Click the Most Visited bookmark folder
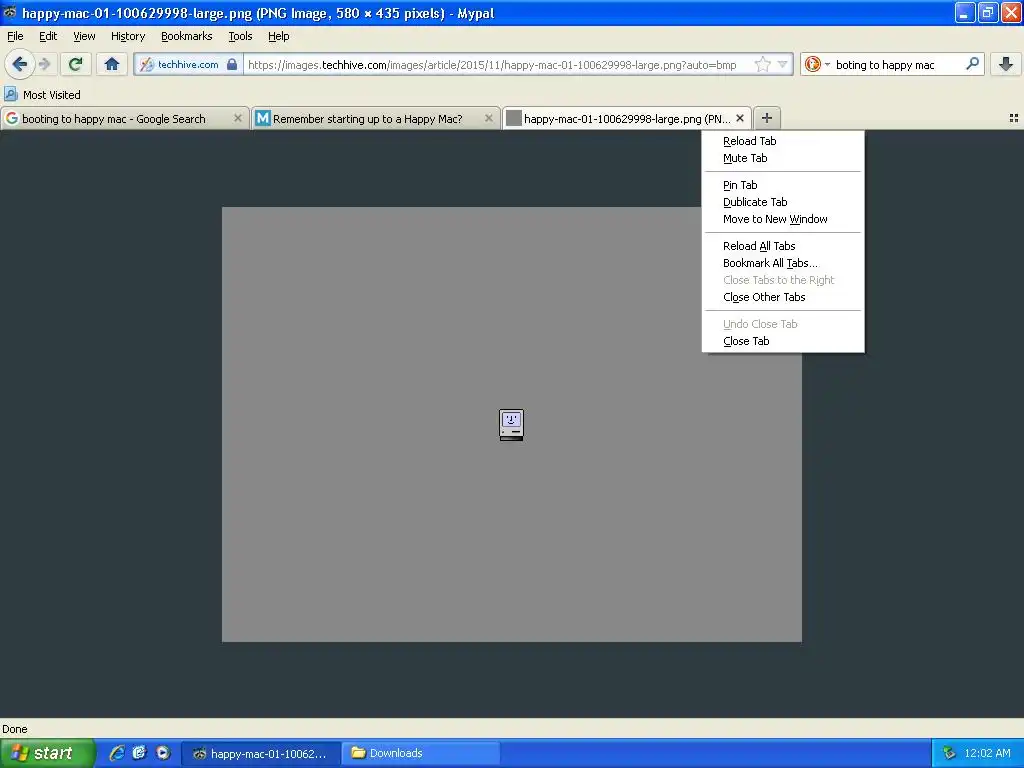1024x768 pixels. 42,95
